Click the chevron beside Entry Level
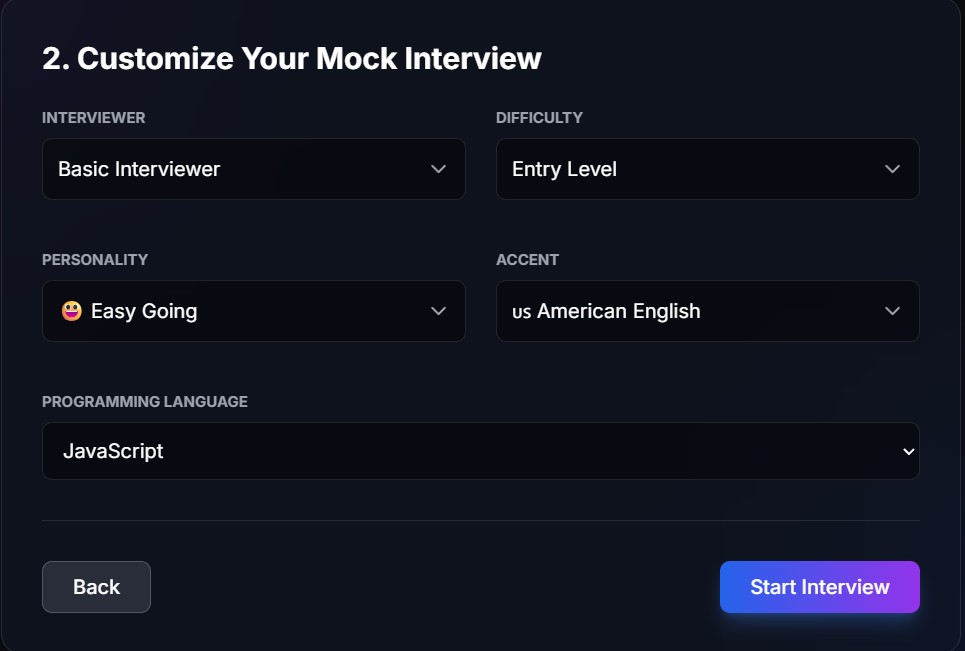 [892, 169]
